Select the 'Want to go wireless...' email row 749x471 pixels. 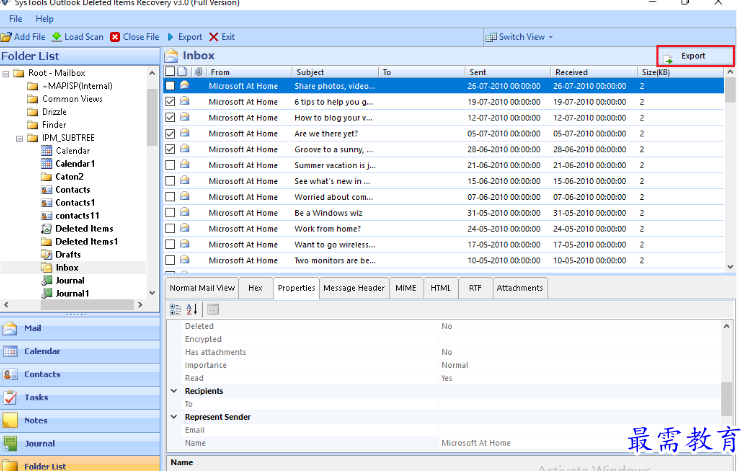coord(443,245)
